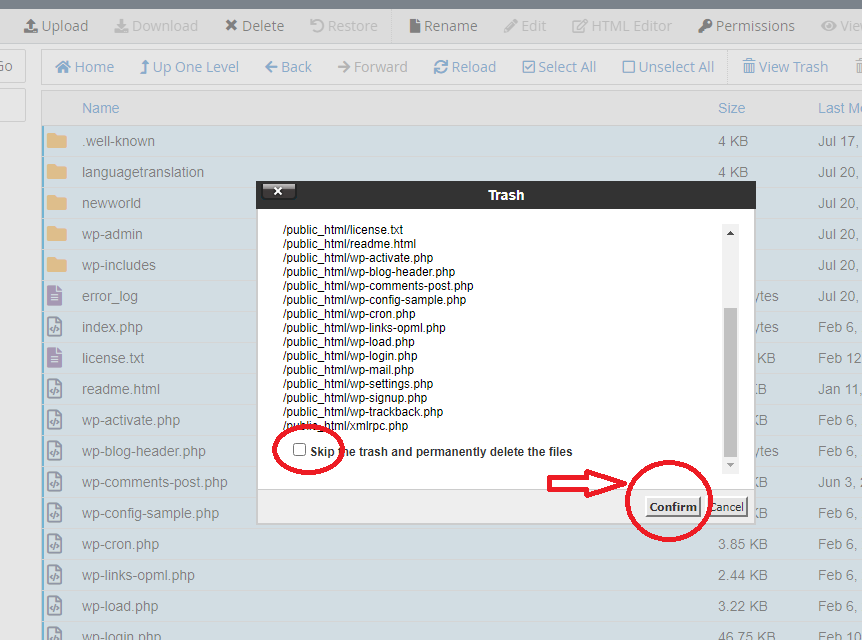Select the wp-includes folder name
The width and height of the screenshot is (862, 640).
click(x=119, y=265)
